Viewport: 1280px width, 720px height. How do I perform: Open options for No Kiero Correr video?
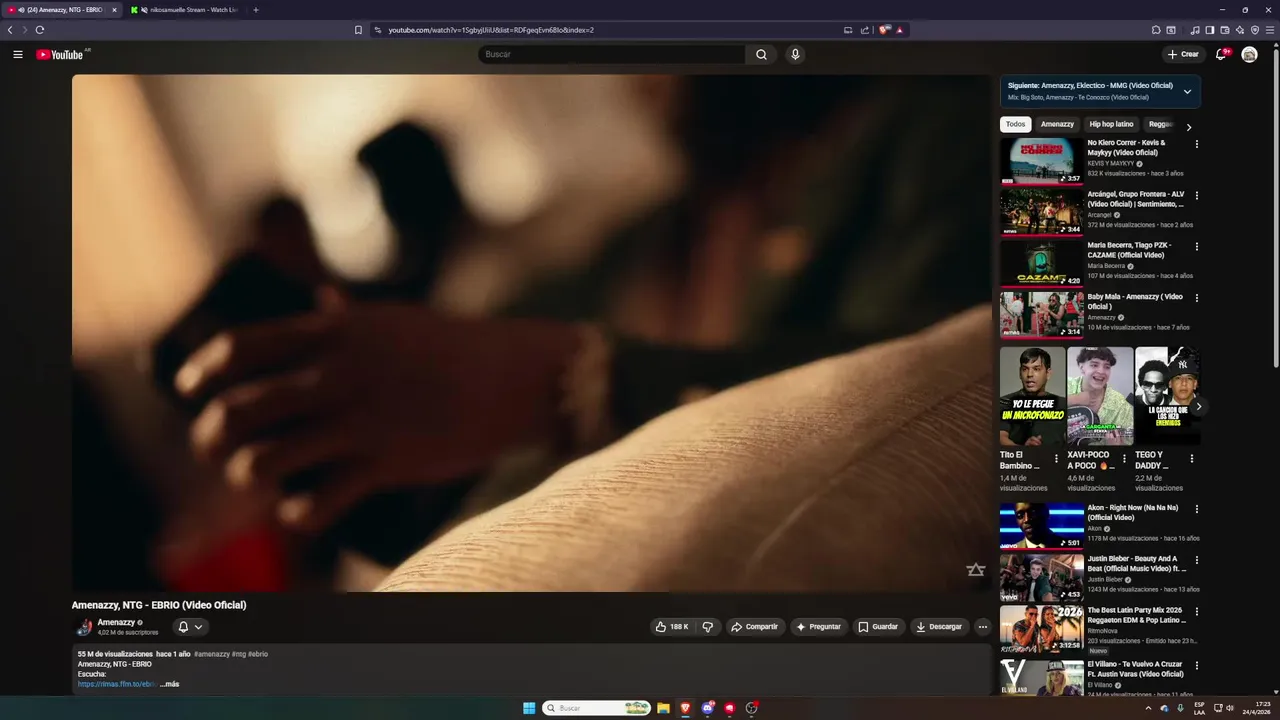coord(1196,144)
